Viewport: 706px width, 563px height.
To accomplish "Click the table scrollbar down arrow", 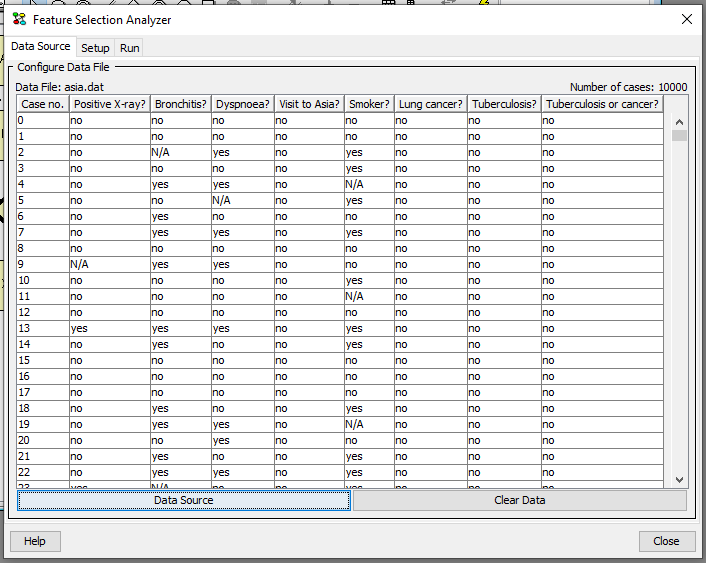I will pos(679,480).
